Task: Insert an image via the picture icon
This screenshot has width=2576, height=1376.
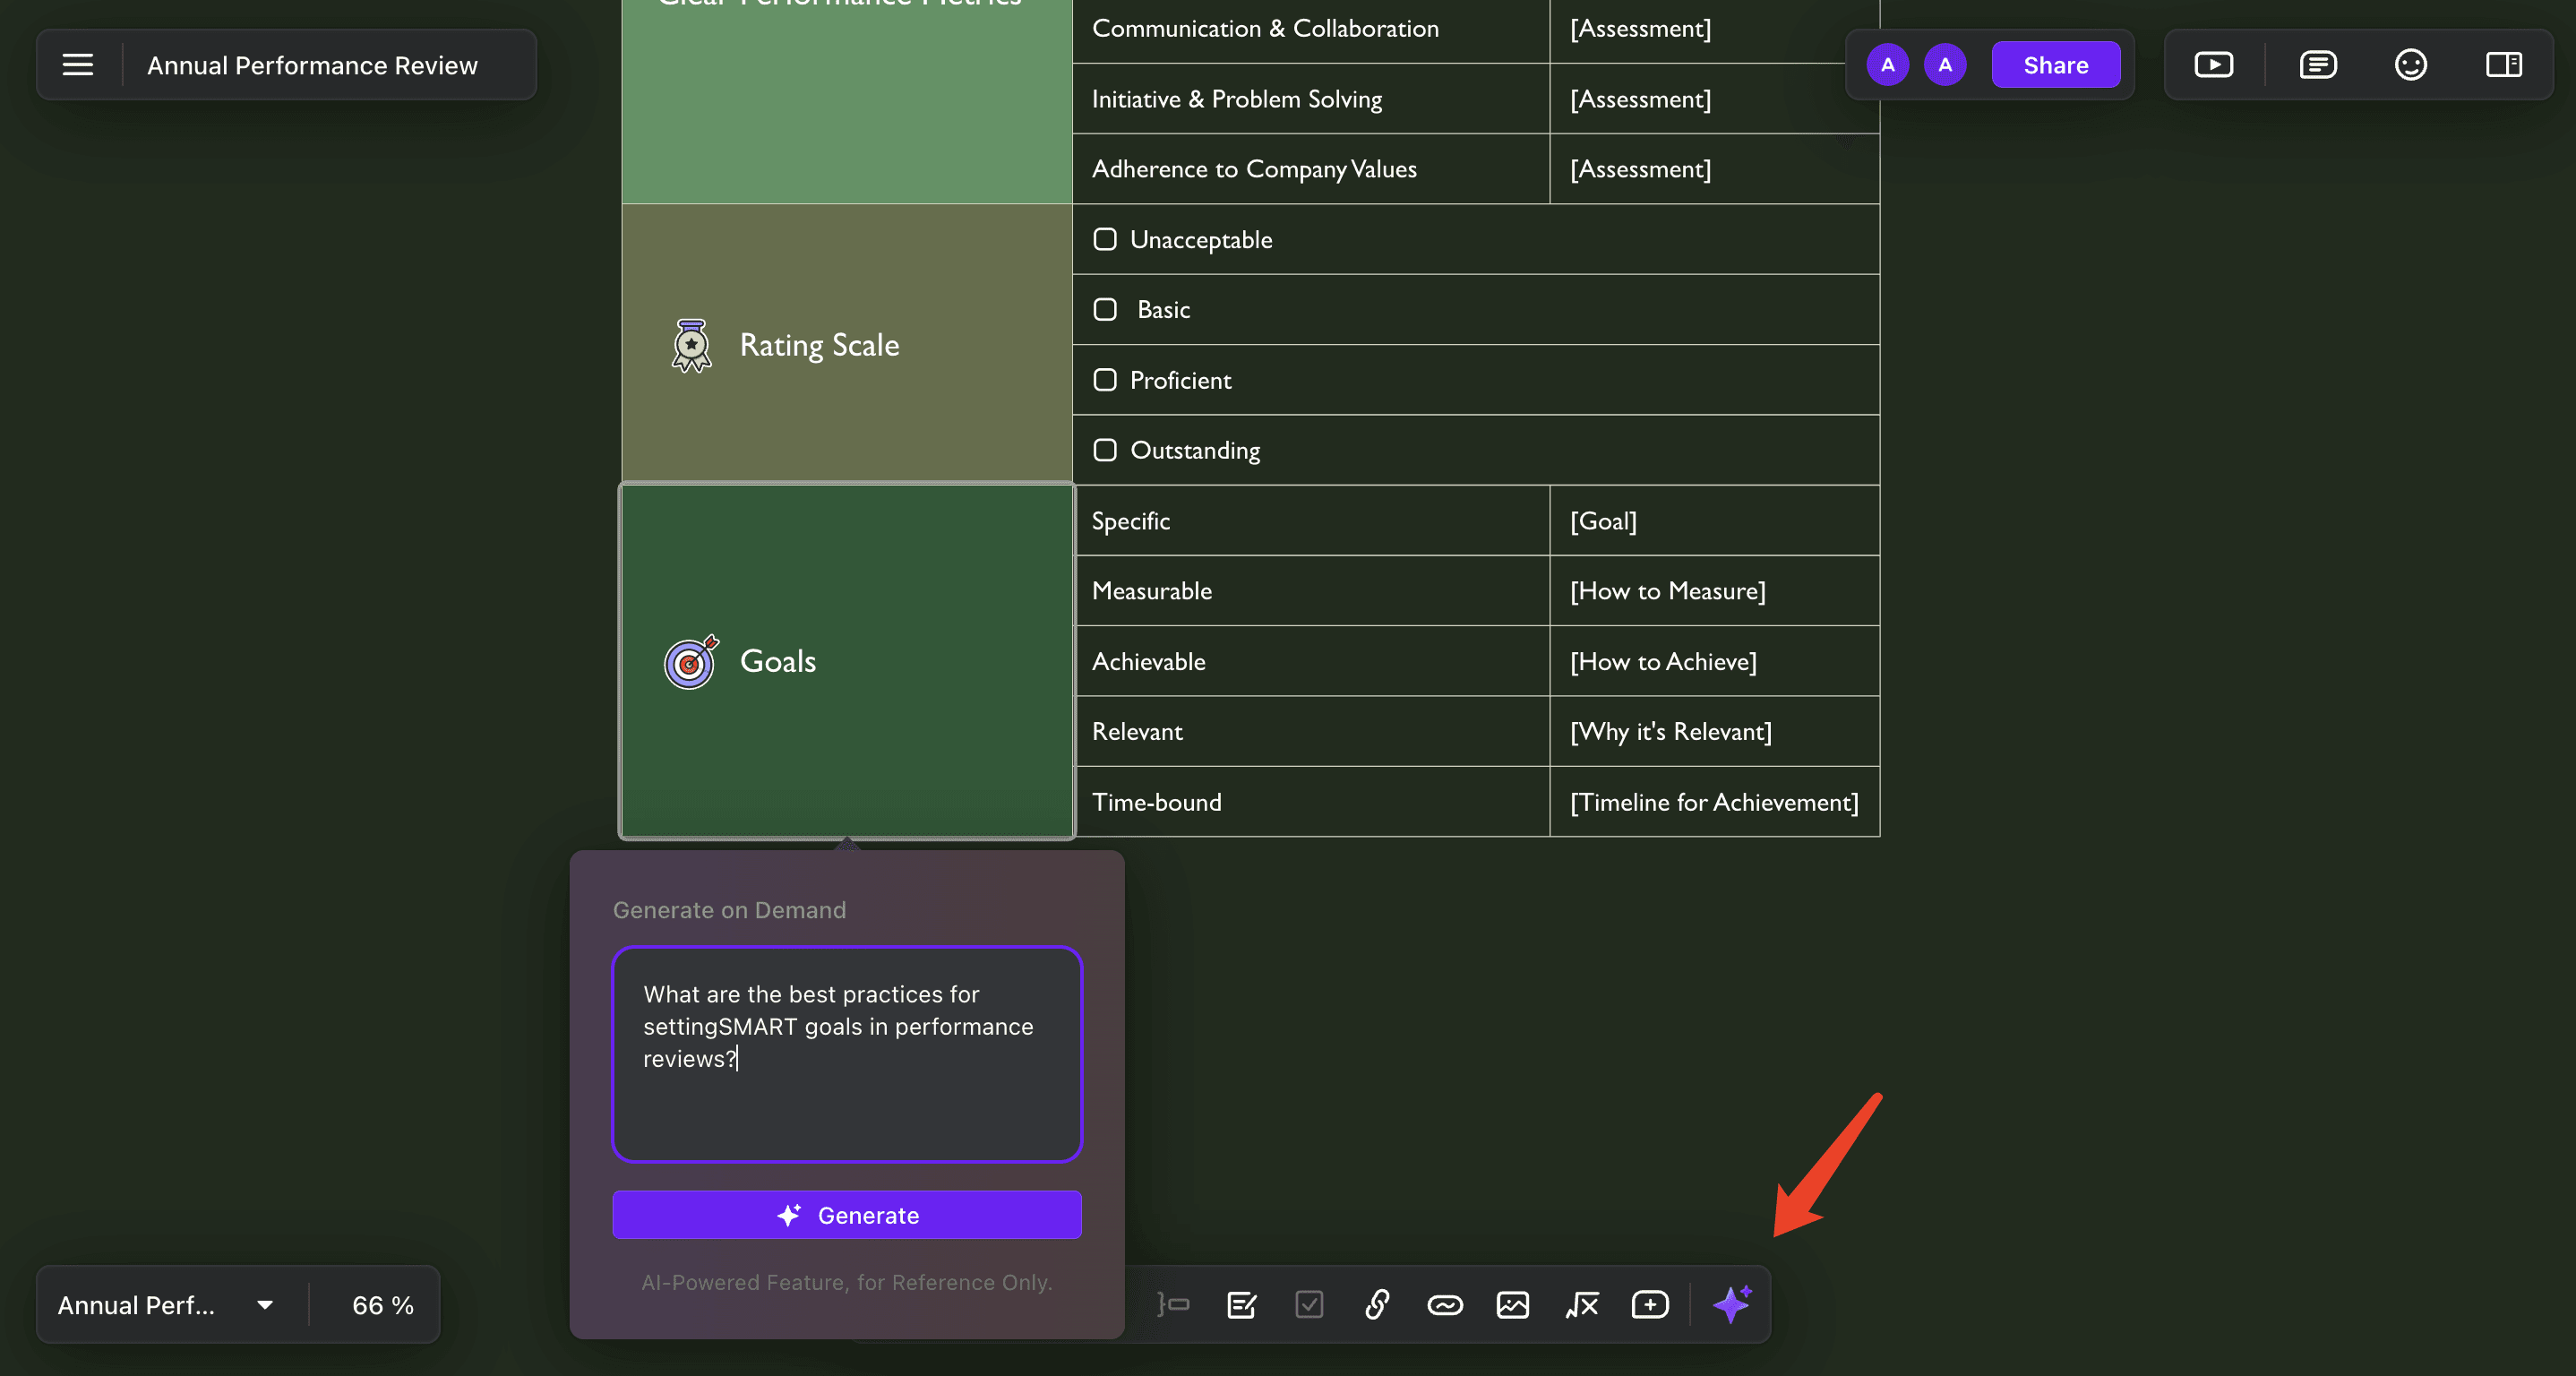Action: point(1512,1304)
